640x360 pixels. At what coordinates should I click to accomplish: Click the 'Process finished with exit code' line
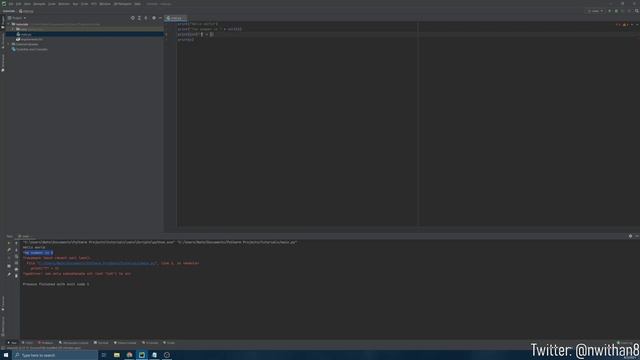pos(56,284)
